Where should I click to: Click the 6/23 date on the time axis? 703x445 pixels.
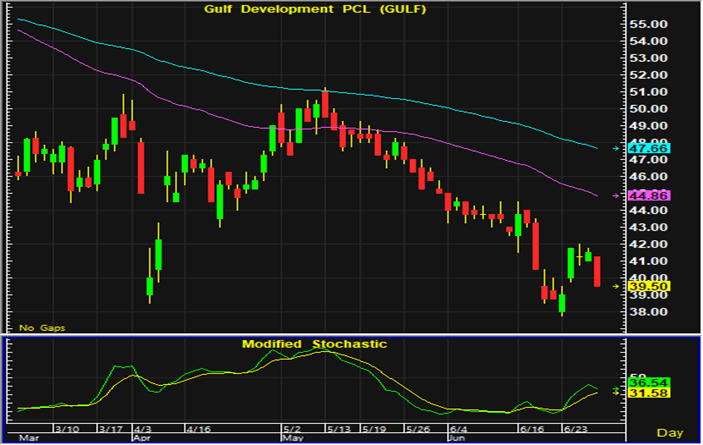tap(575, 428)
